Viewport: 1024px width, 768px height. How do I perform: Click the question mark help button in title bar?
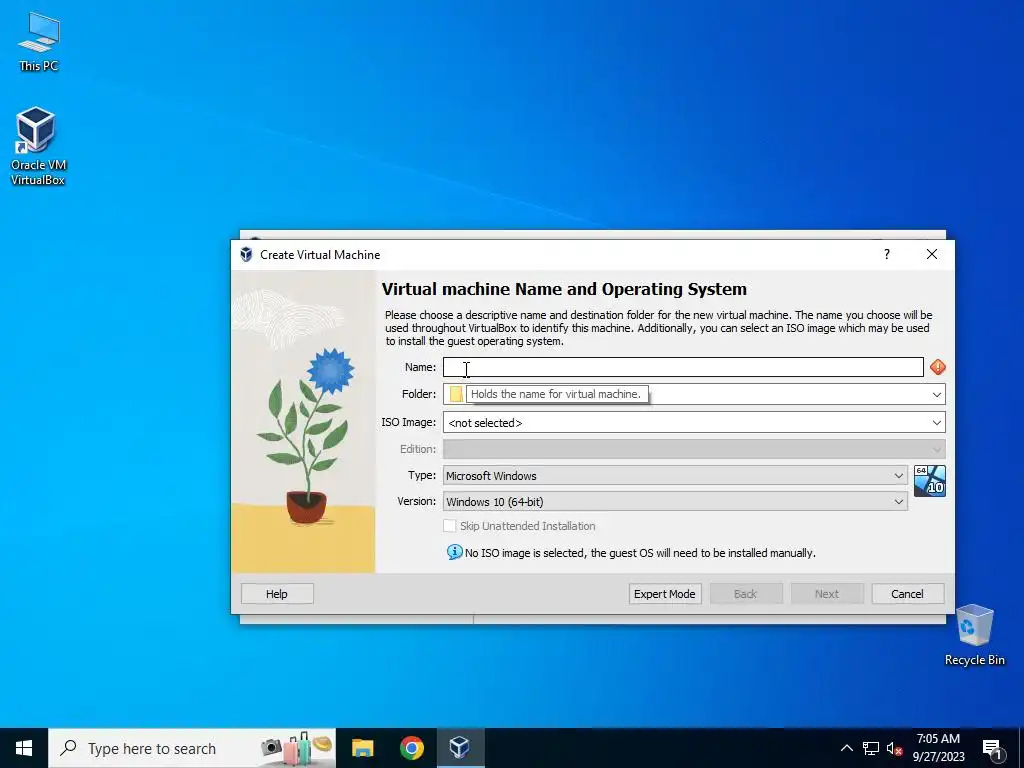[887, 254]
